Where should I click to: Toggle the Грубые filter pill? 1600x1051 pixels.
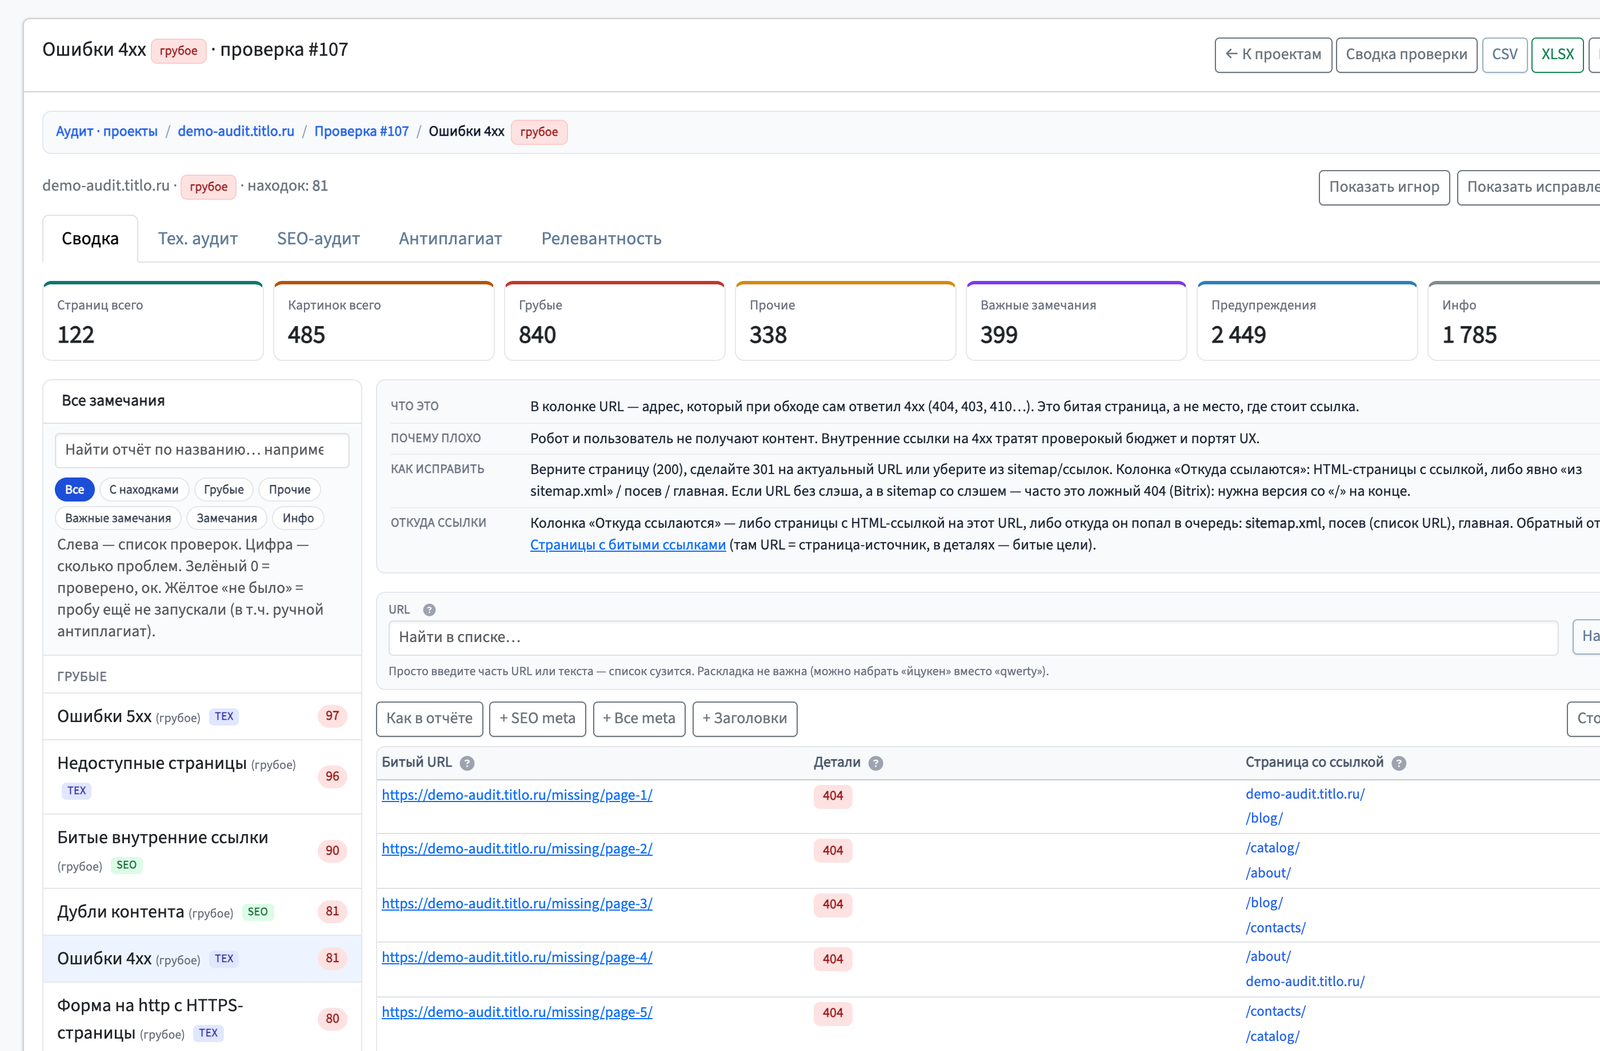coord(224,489)
